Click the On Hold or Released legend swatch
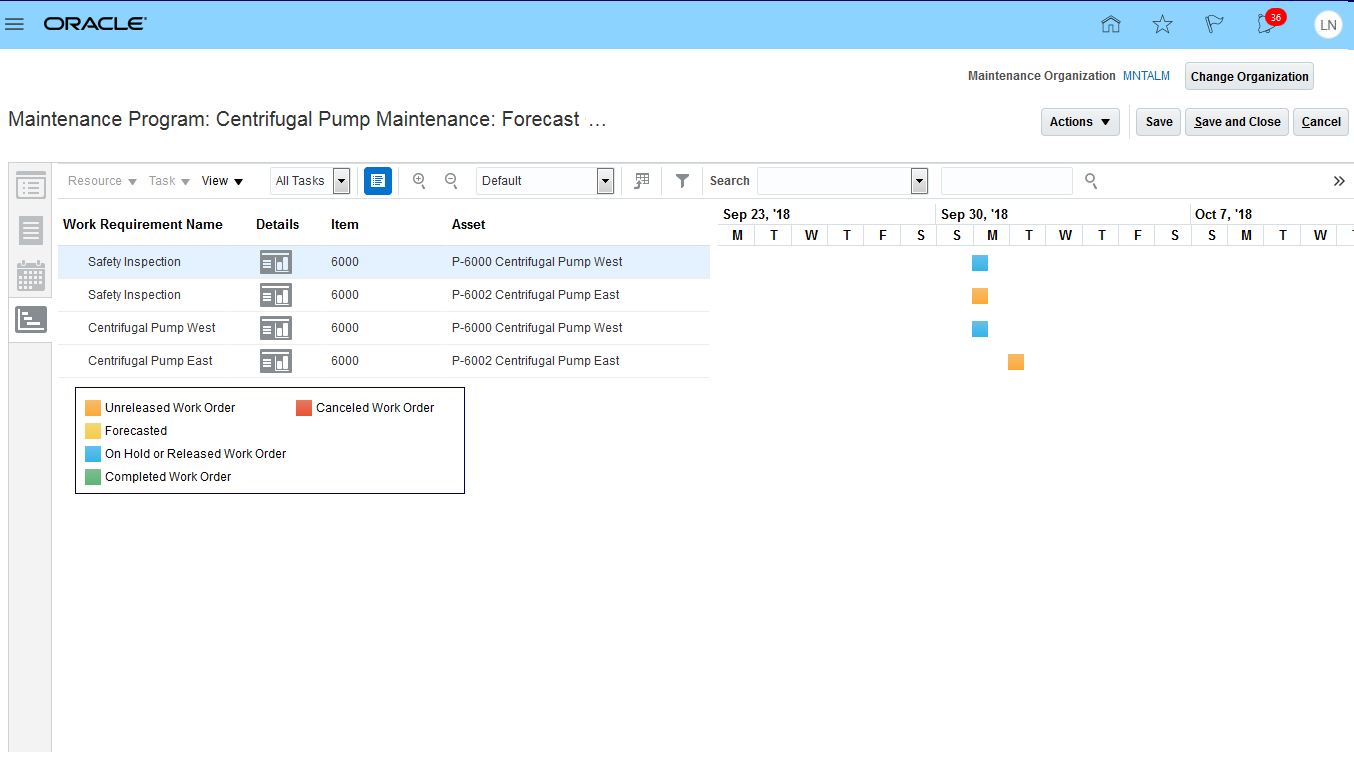The image size is (1354, 764). tap(93, 454)
